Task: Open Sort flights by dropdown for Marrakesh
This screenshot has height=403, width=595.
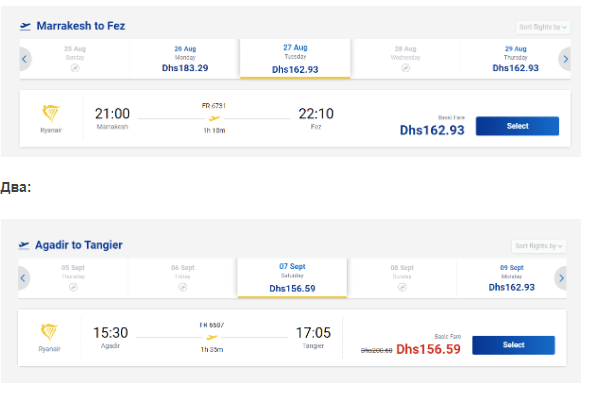Action: click(x=543, y=27)
